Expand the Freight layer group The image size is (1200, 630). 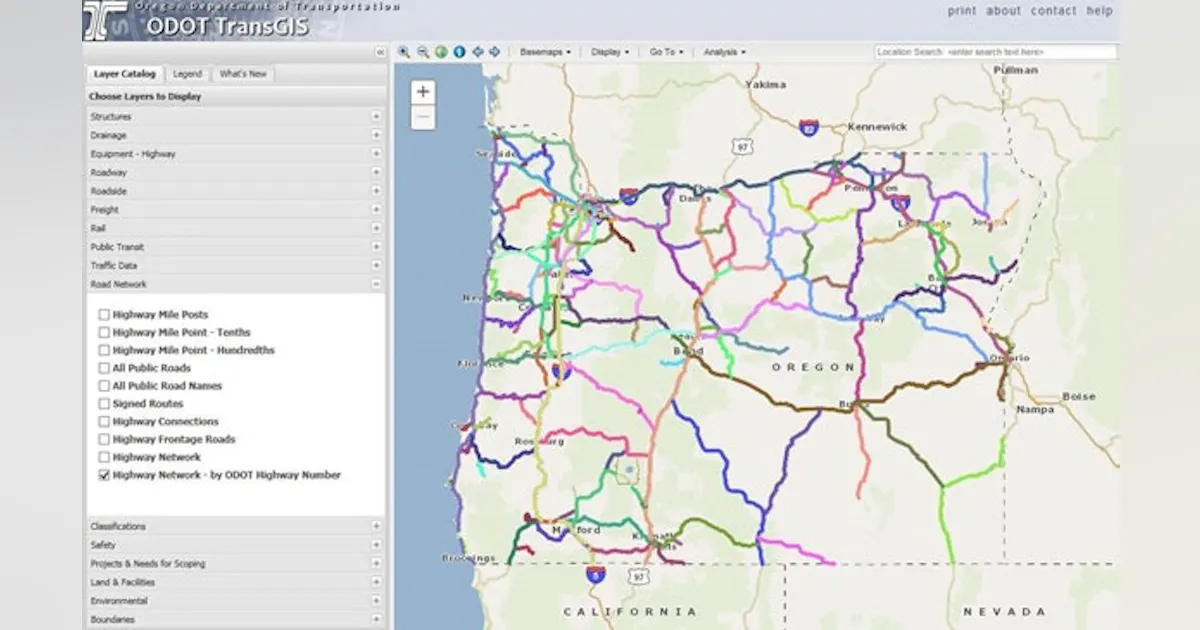pos(376,210)
